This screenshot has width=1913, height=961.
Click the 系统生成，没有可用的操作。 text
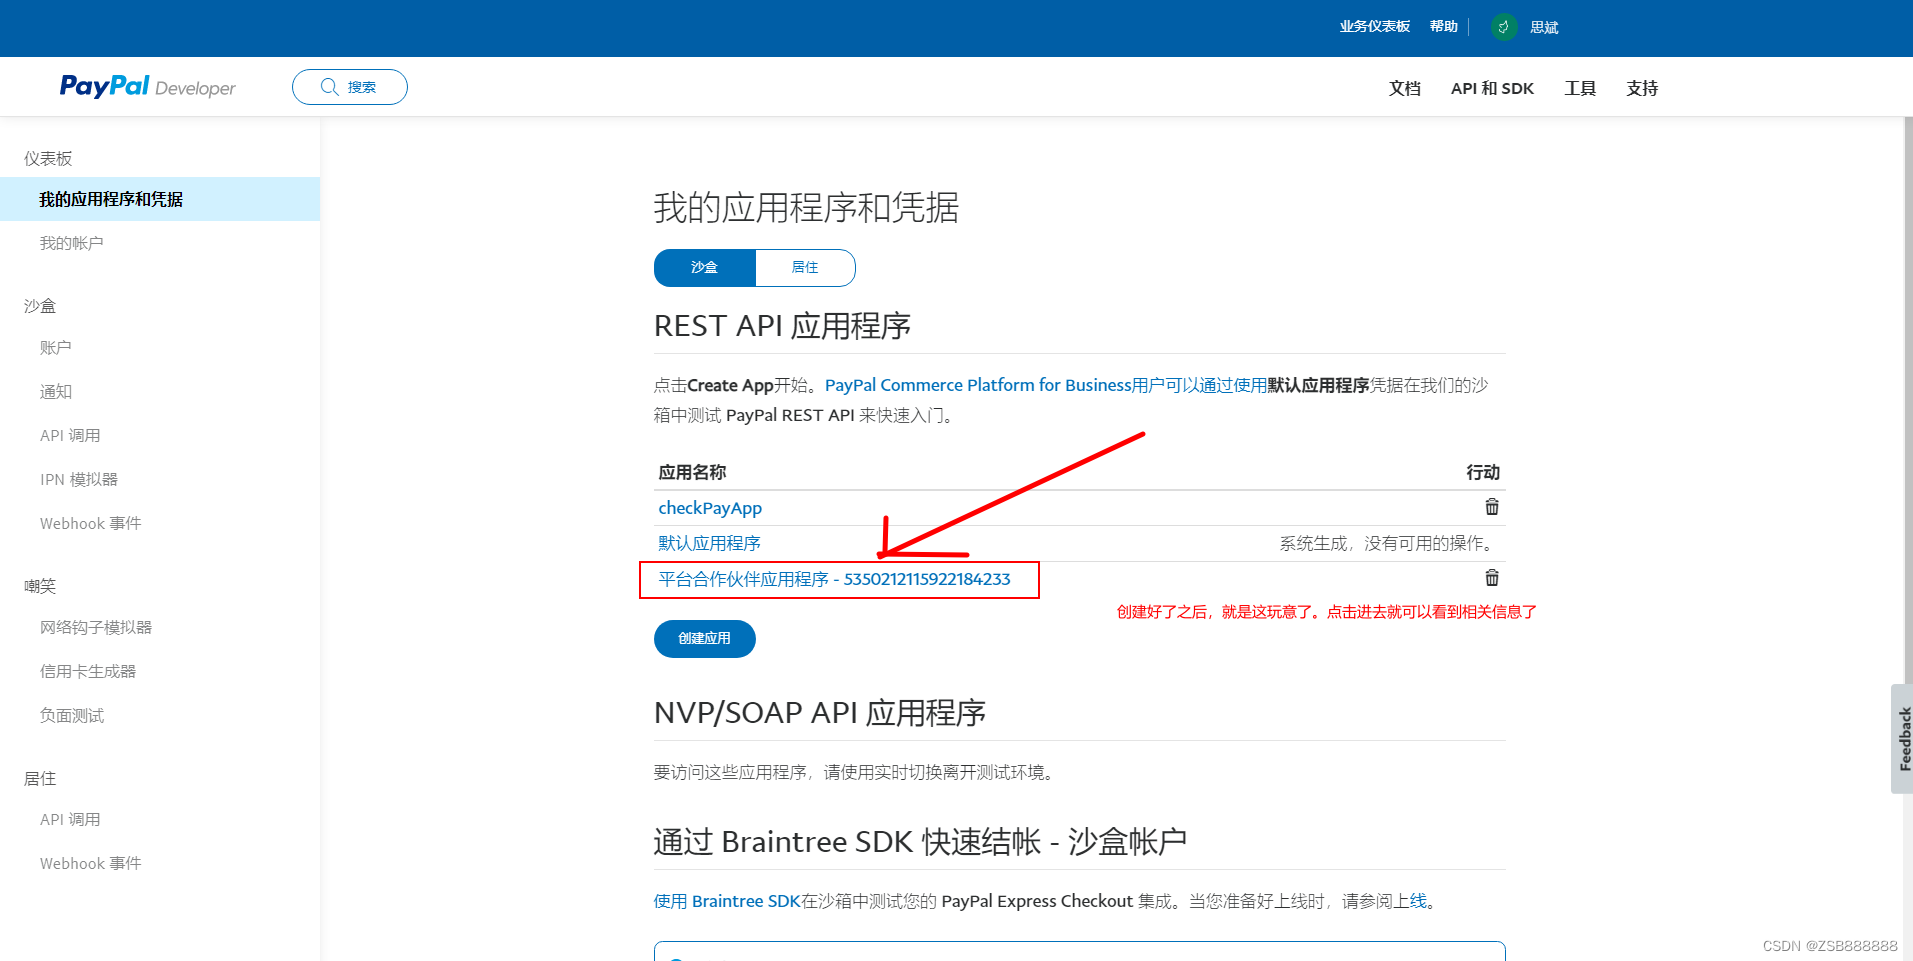(1390, 543)
